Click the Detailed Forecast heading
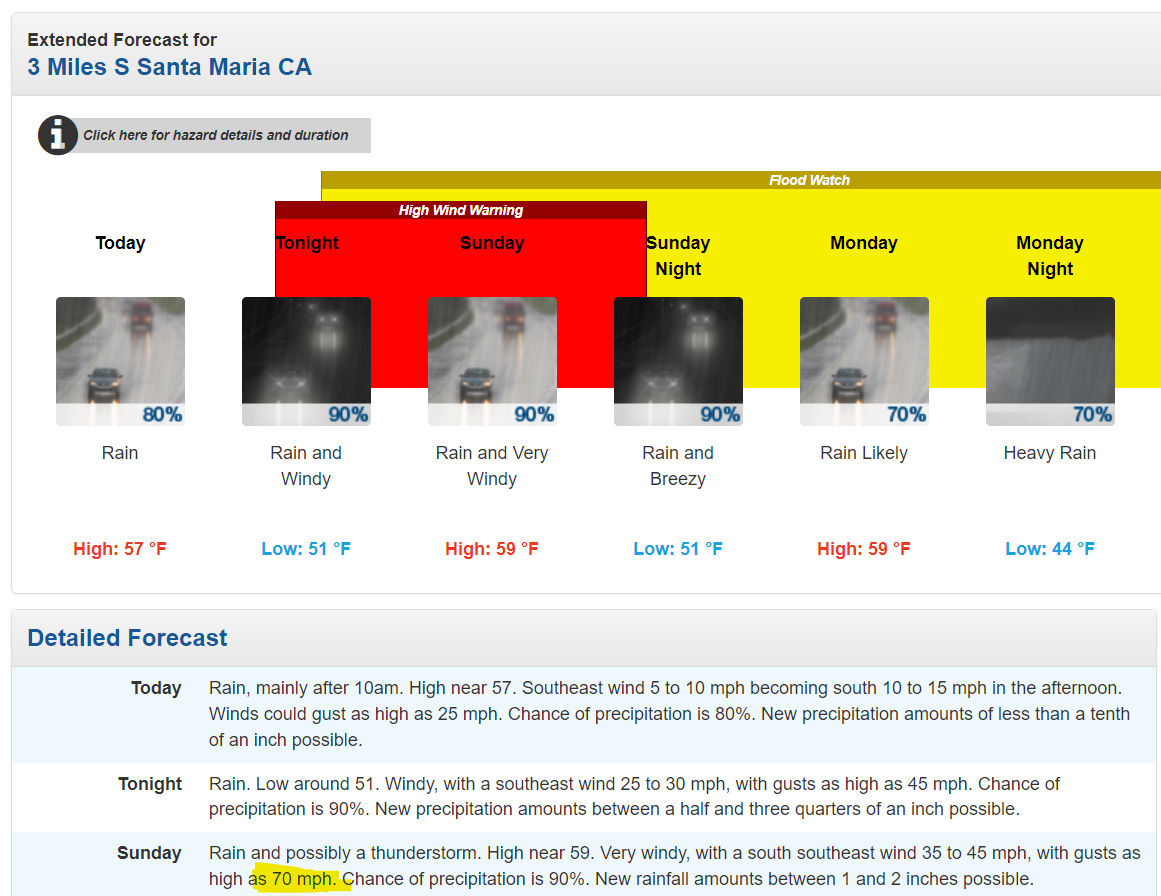This screenshot has width=1161, height=896. coord(127,638)
